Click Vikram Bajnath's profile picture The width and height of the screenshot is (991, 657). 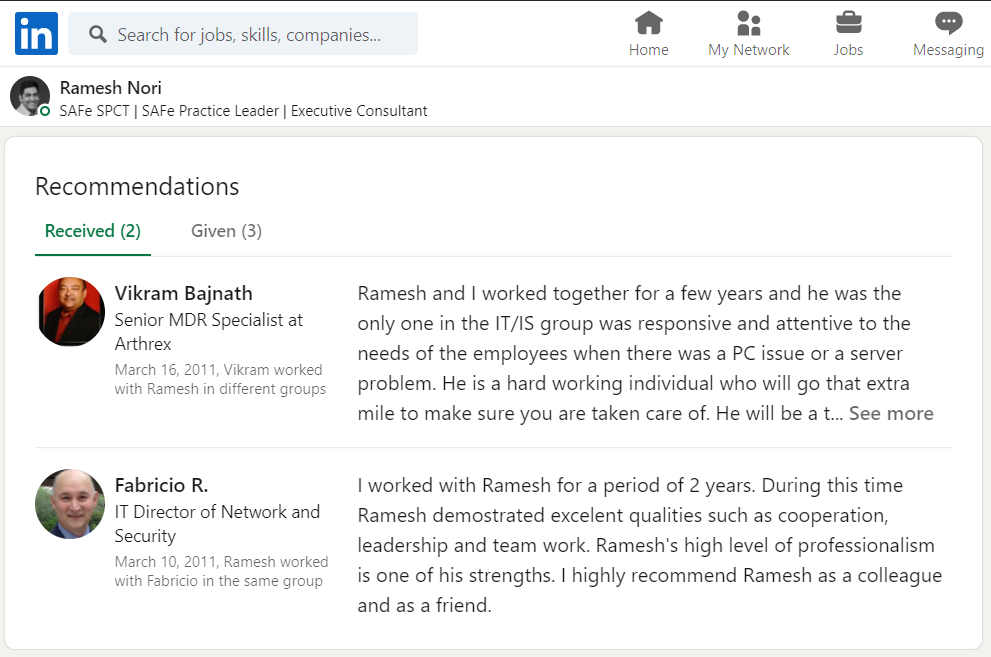[x=70, y=312]
